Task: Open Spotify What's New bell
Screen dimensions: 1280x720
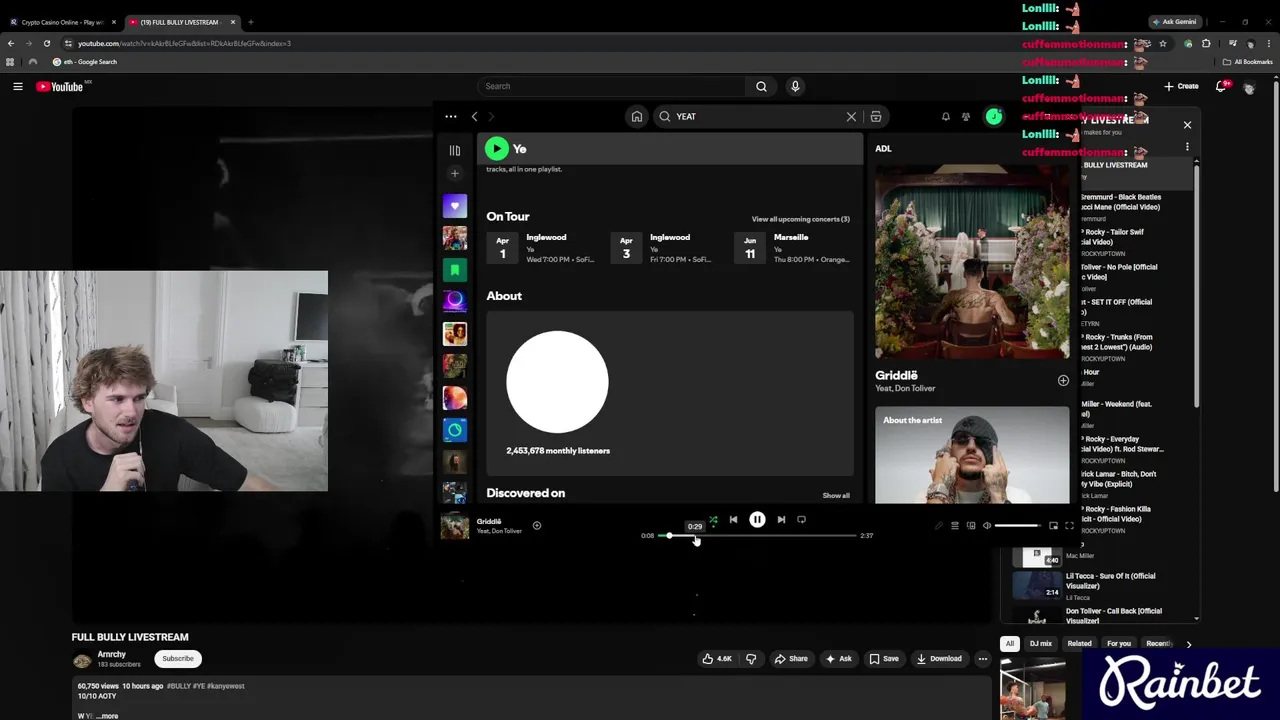Action: click(946, 116)
